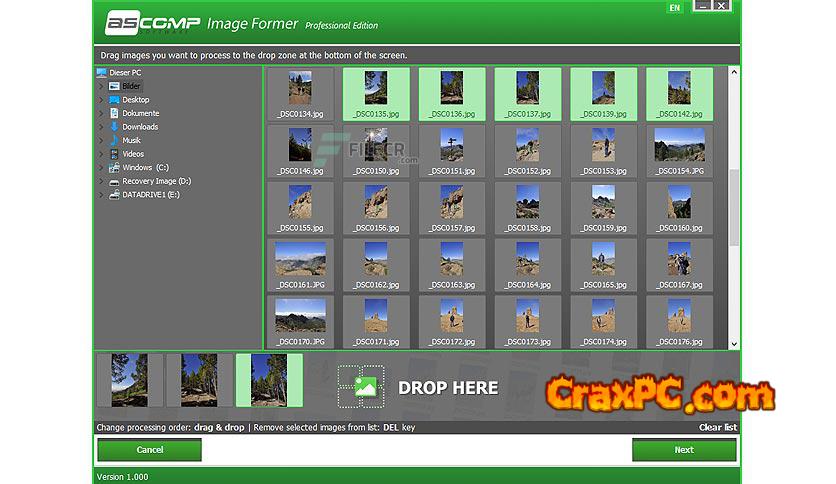836x484 pixels.
Task: Select thumbnail _DSC0146.jpg
Action: pyautogui.click(x=301, y=151)
